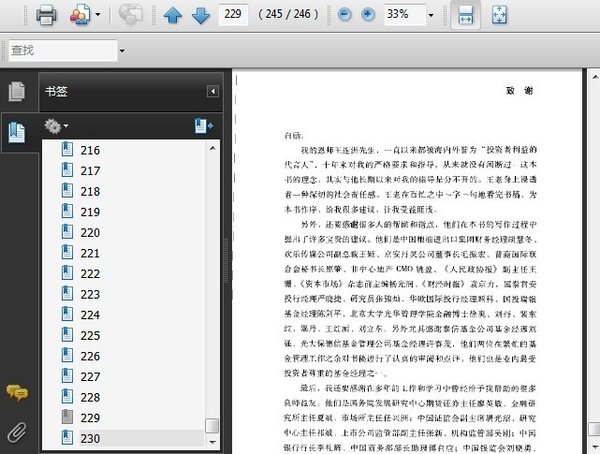Select bookmark 226
600x454 pixels.
90,356
